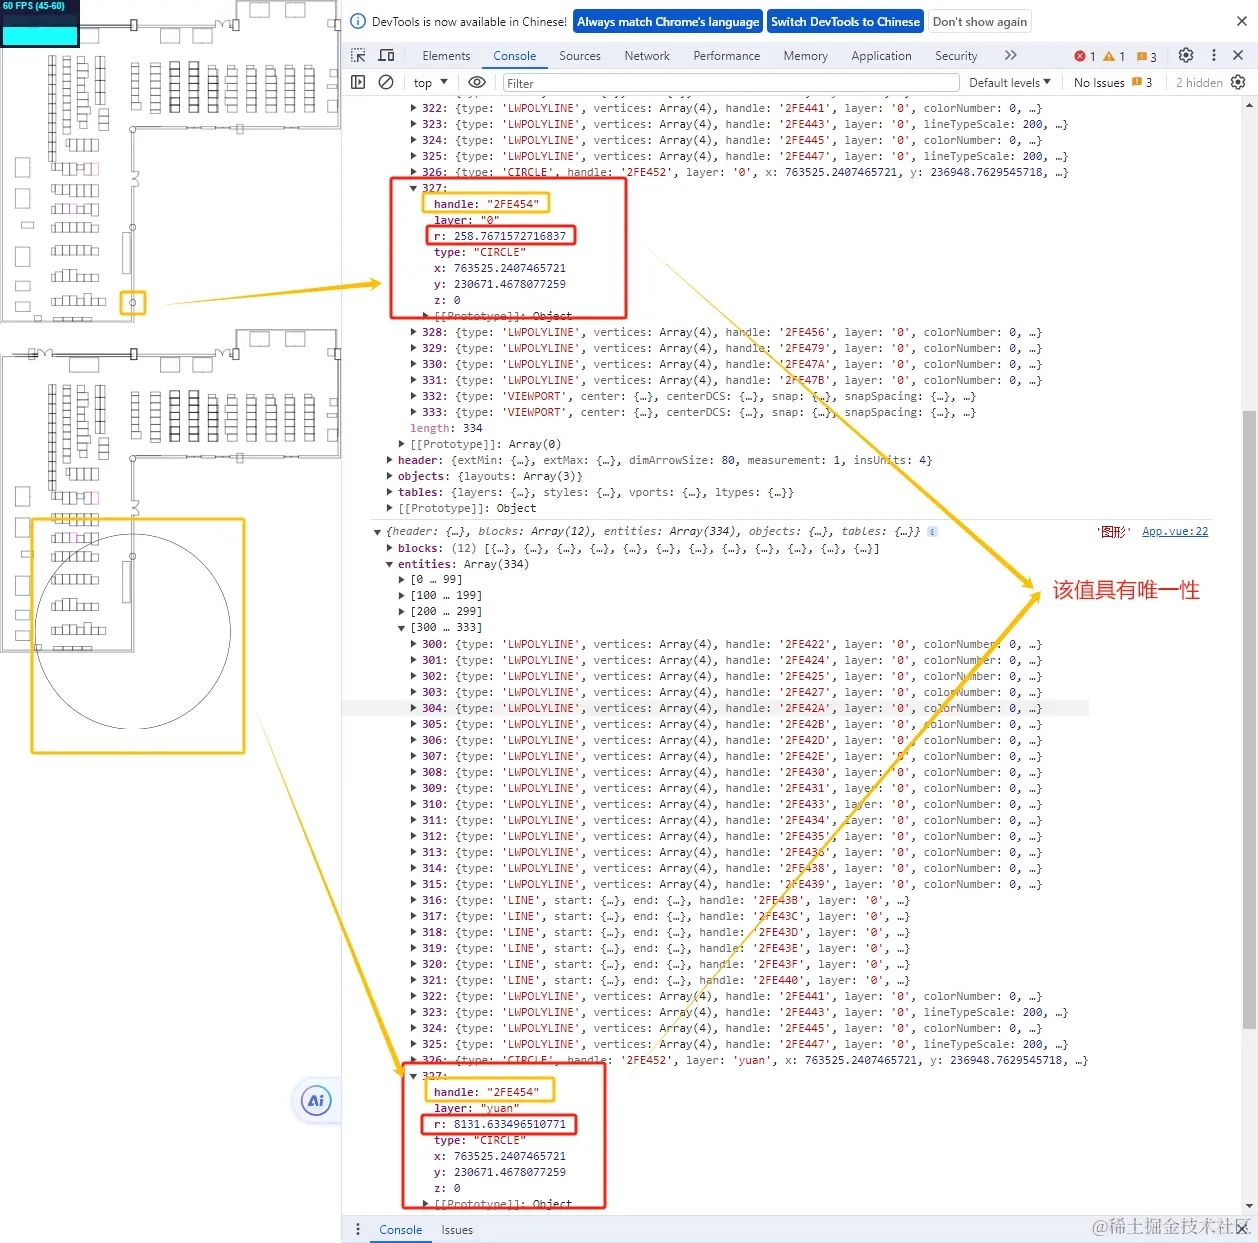Toggle live expression creation eye icon
The height and width of the screenshot is (1243, 1258).
(x=477, y=82)
